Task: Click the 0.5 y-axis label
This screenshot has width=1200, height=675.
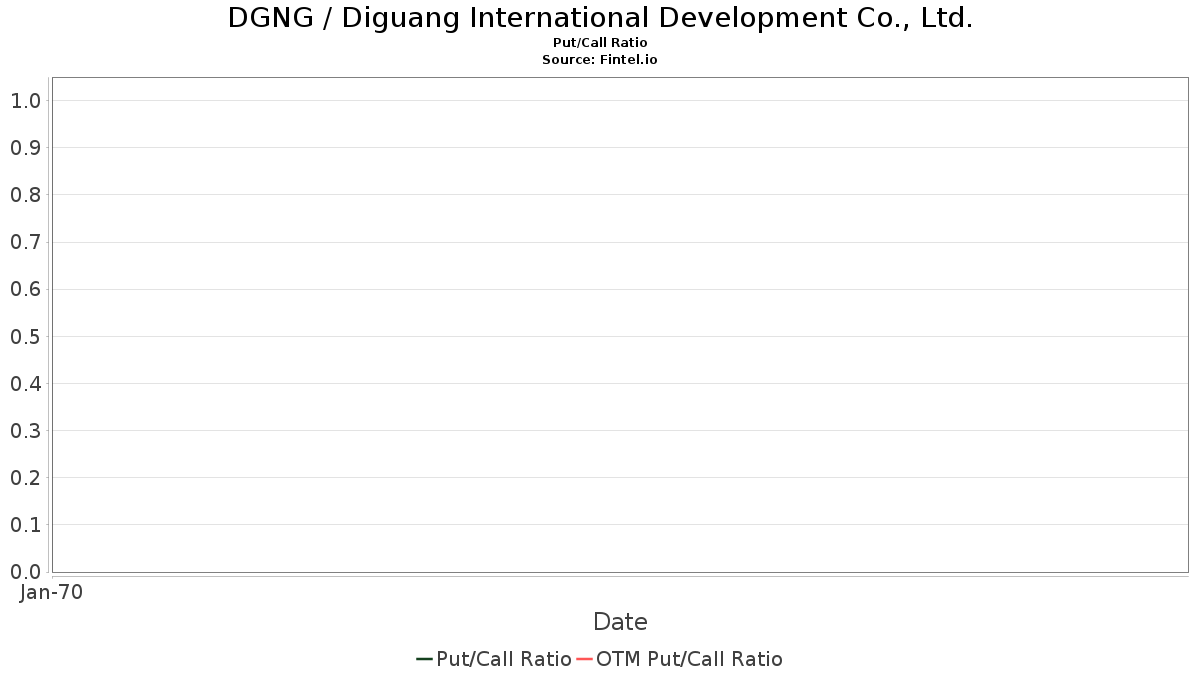Action: point(25,336)
